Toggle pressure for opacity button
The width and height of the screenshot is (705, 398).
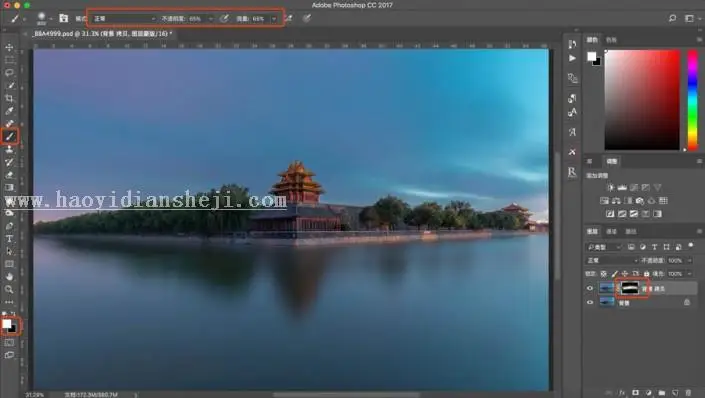point(224,18)
